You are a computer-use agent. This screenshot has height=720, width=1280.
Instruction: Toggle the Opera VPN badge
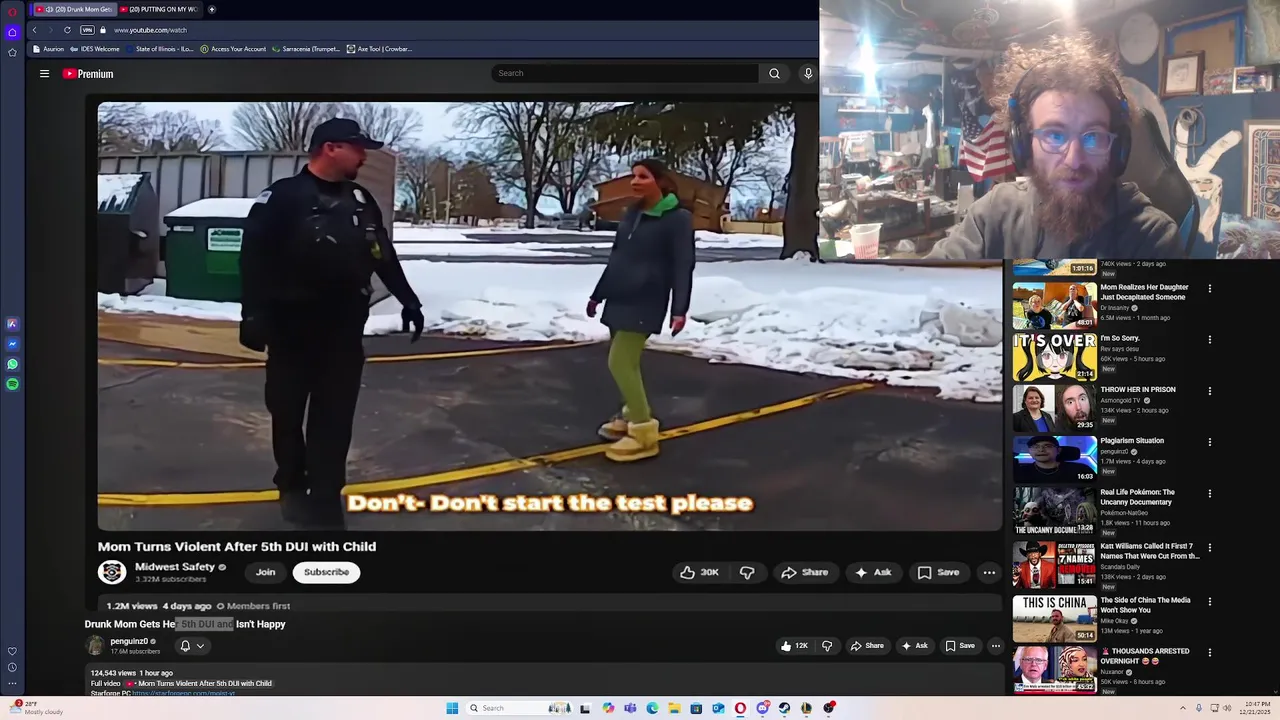(x=87, y=30)
